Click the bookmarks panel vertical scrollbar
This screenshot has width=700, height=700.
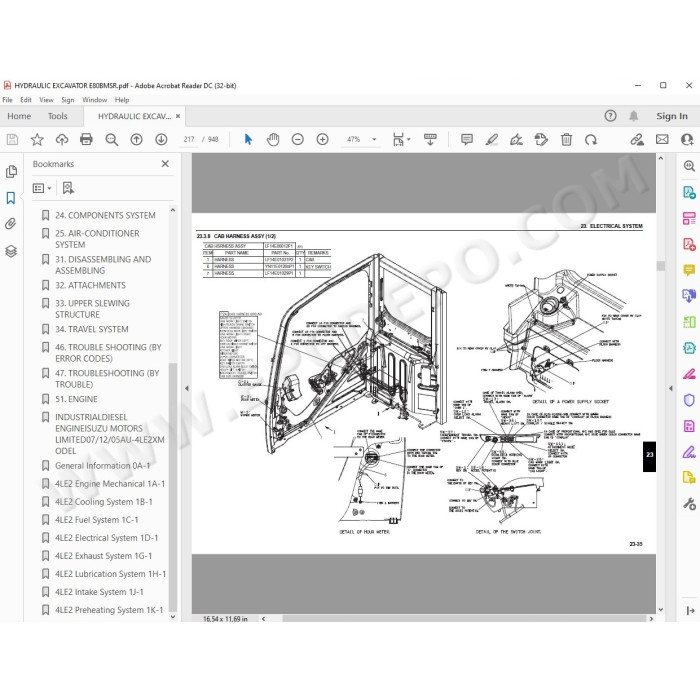tap(173, 487)
